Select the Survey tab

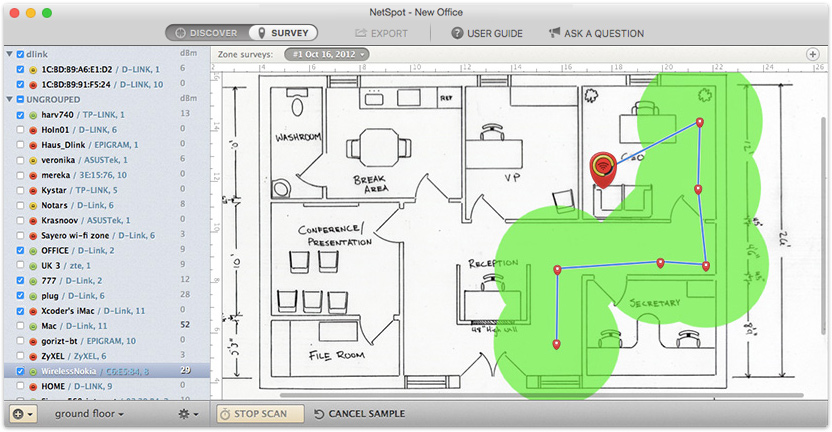click(x=283, y=33)
